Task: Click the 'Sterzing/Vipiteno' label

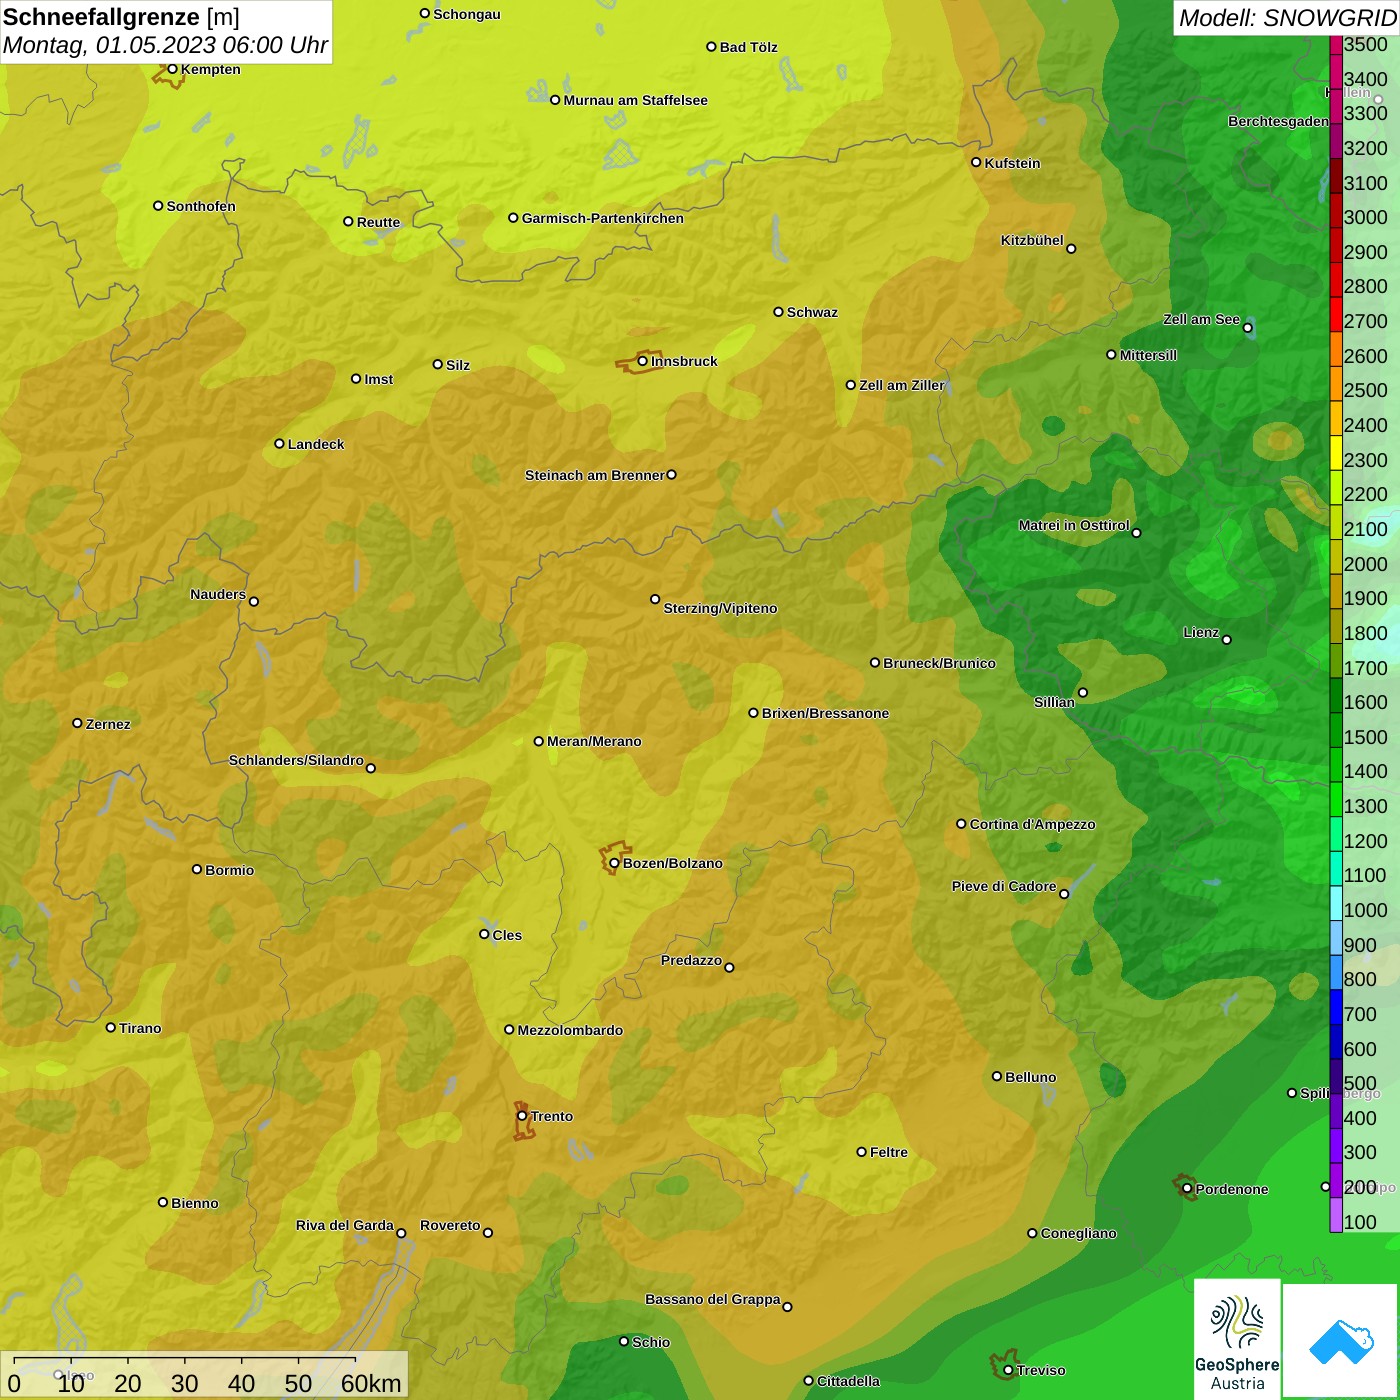Action: click(720, 608)
